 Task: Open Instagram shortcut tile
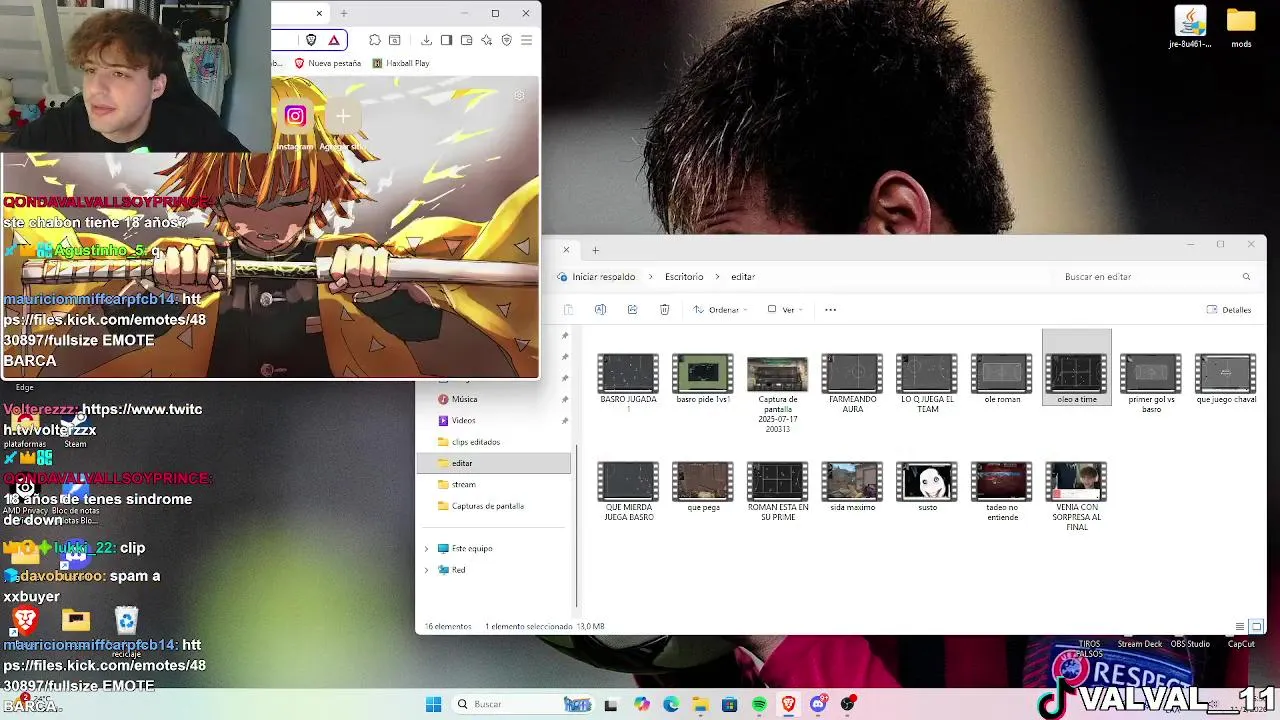(x=295, y=116)
